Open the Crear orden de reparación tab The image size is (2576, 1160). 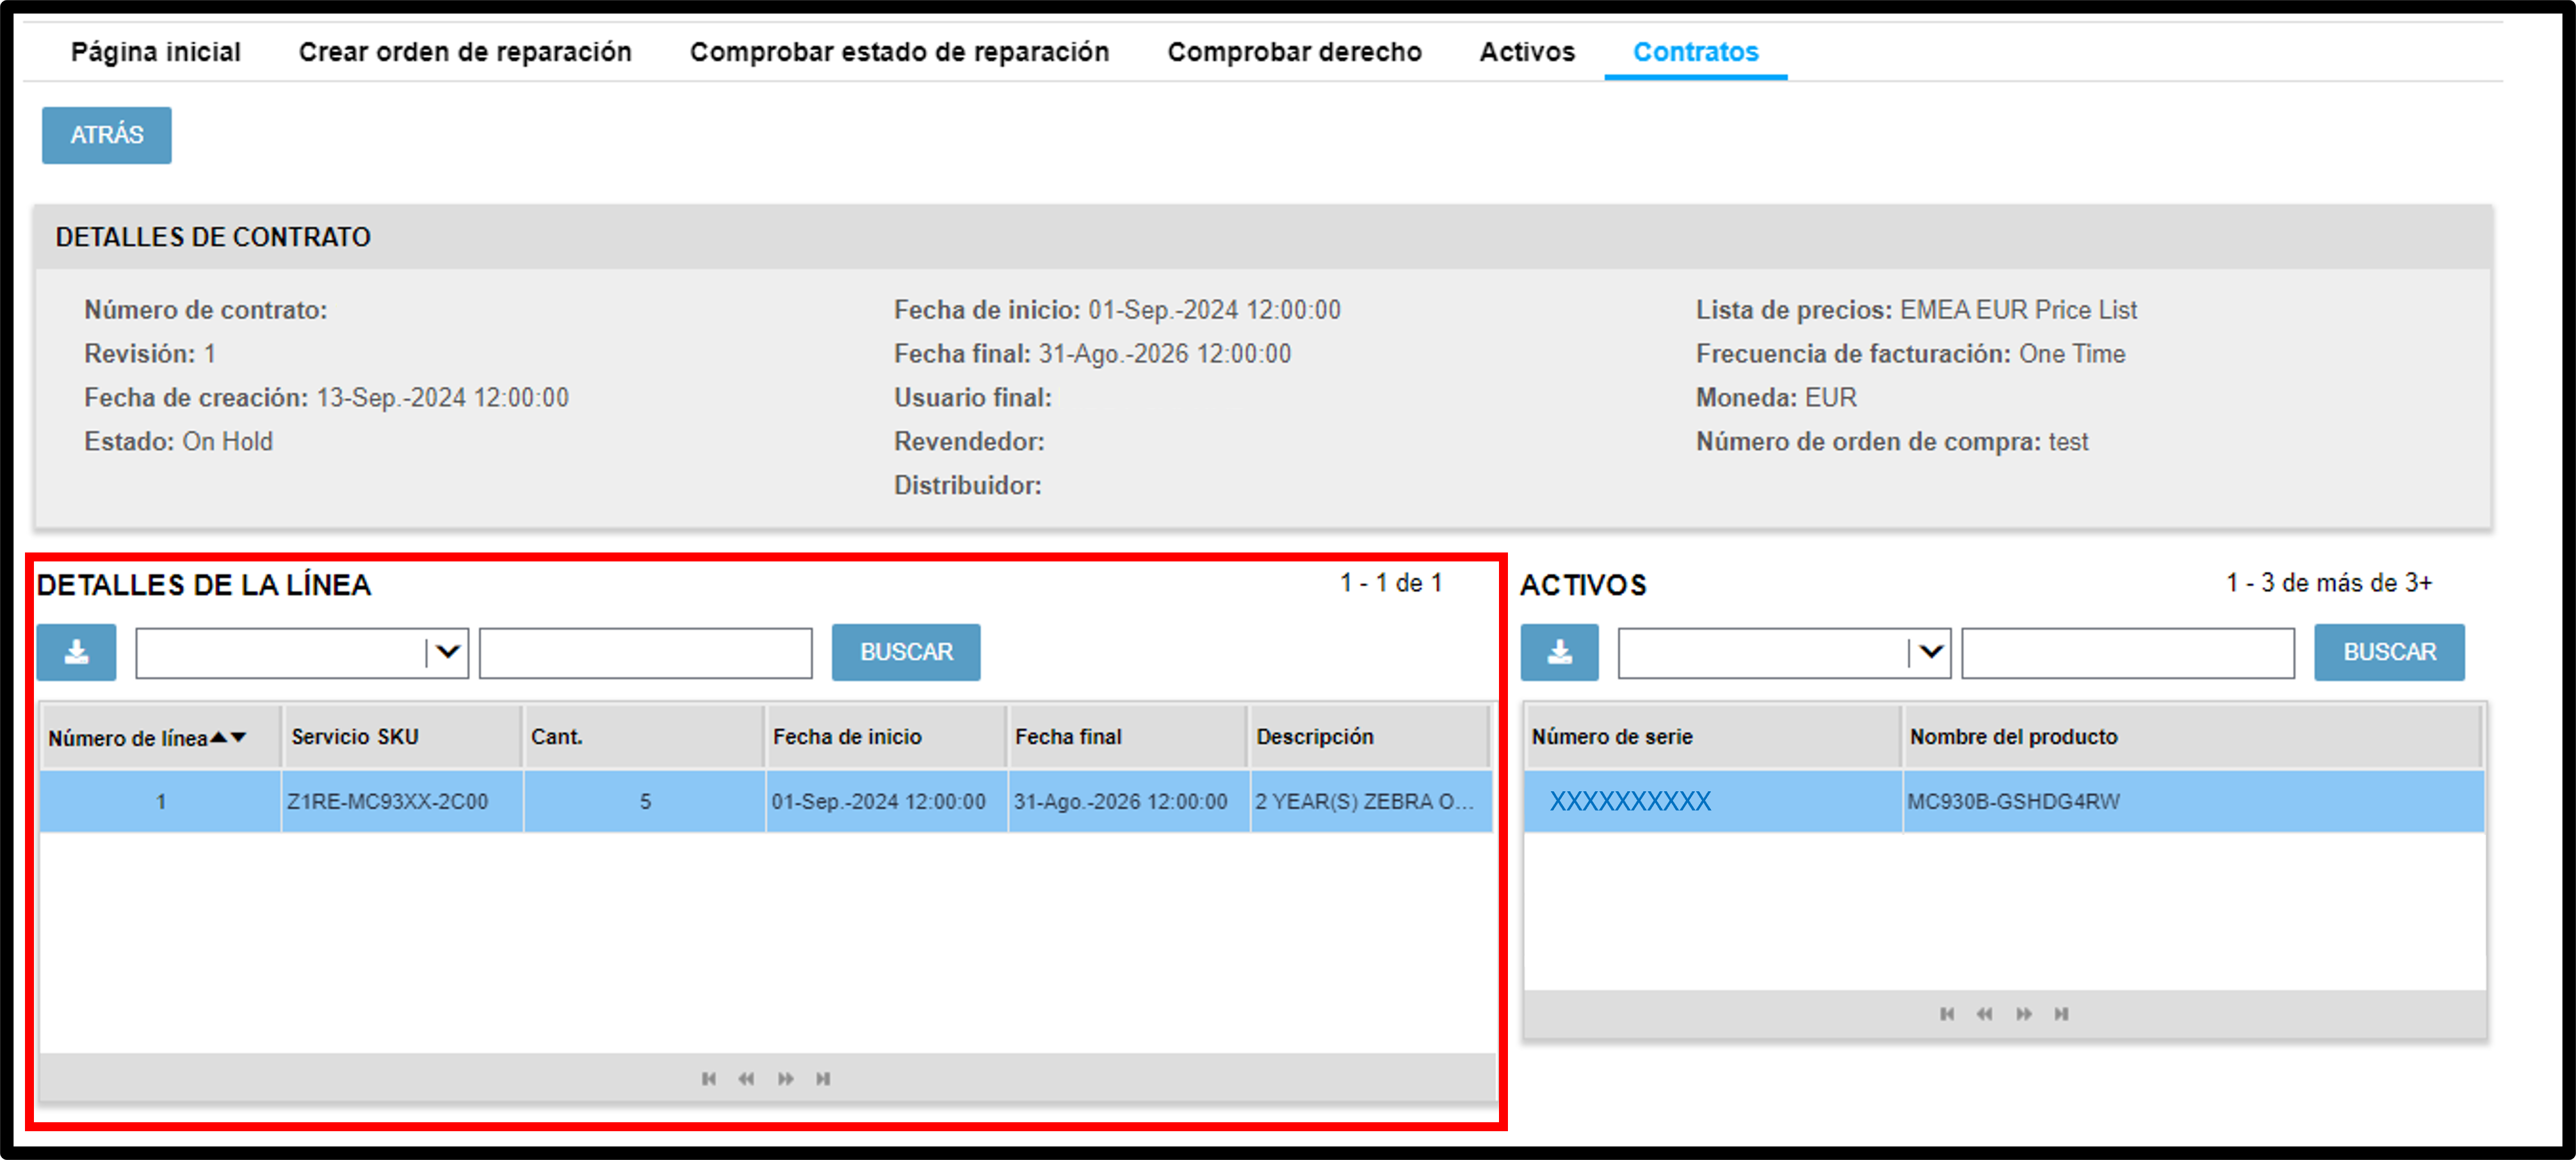point(465,52)
